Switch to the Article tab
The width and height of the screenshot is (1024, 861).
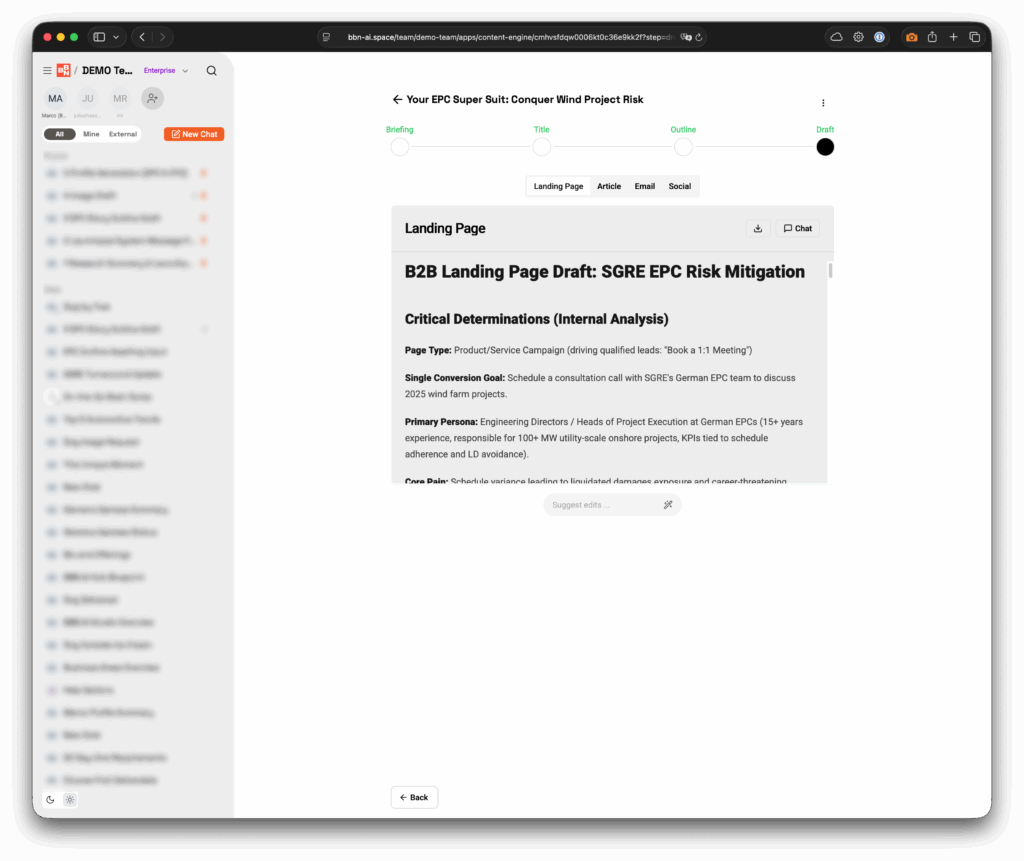pyautogui.click(x=609, y=186)
